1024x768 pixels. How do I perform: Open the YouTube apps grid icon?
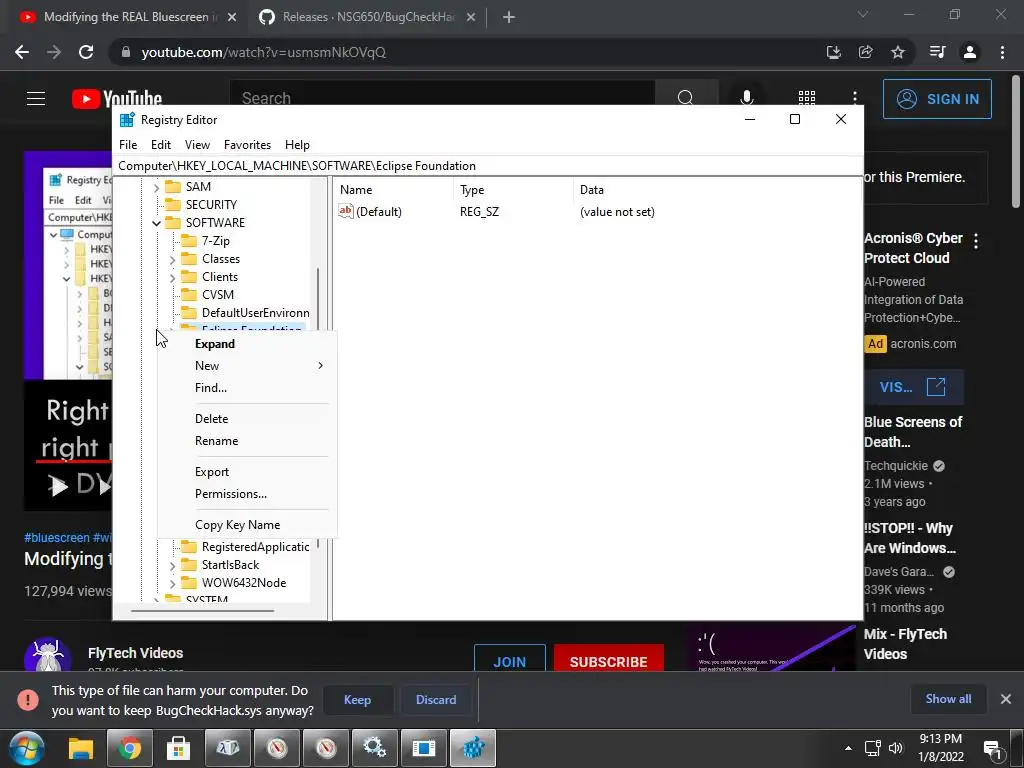click(x=807, y=98)
